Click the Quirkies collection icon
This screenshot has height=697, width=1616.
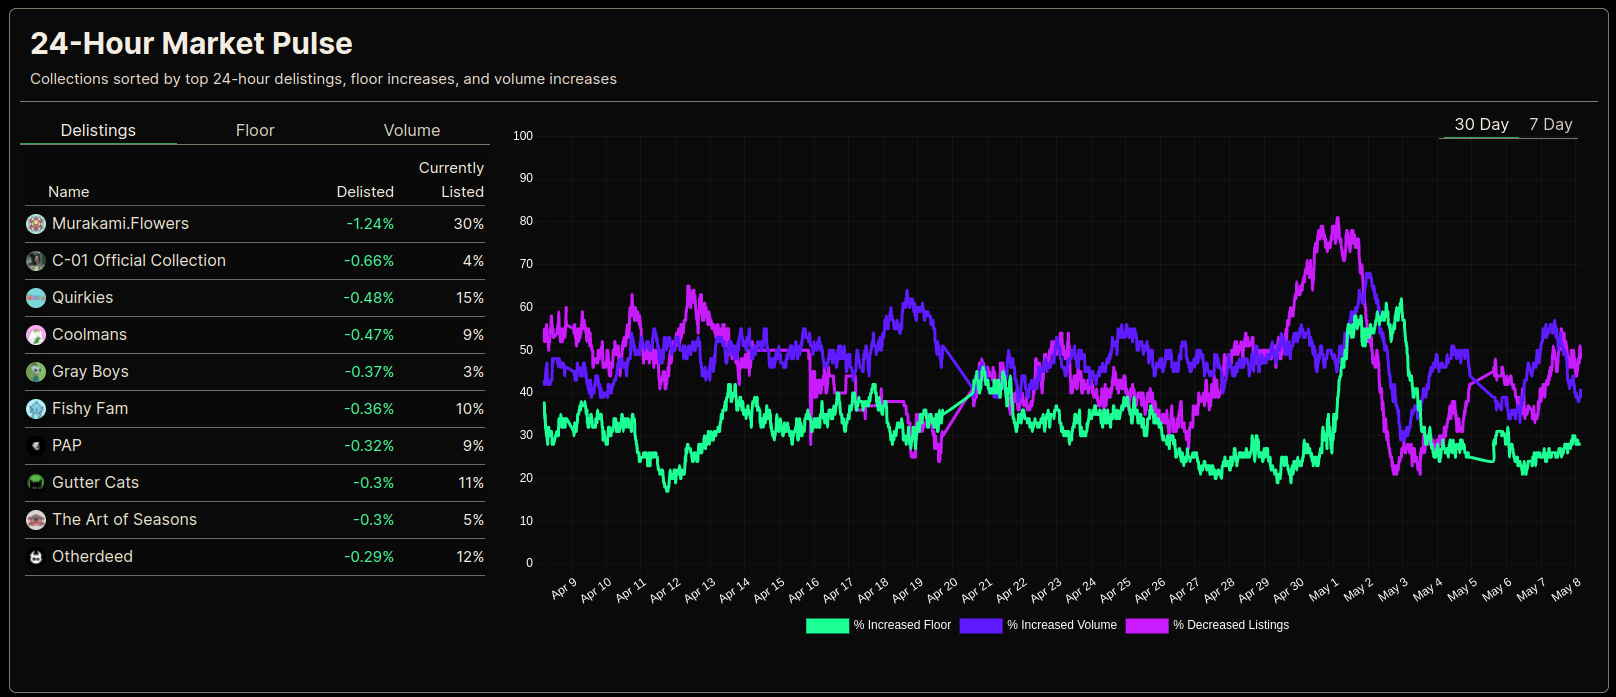coord(36,298)
